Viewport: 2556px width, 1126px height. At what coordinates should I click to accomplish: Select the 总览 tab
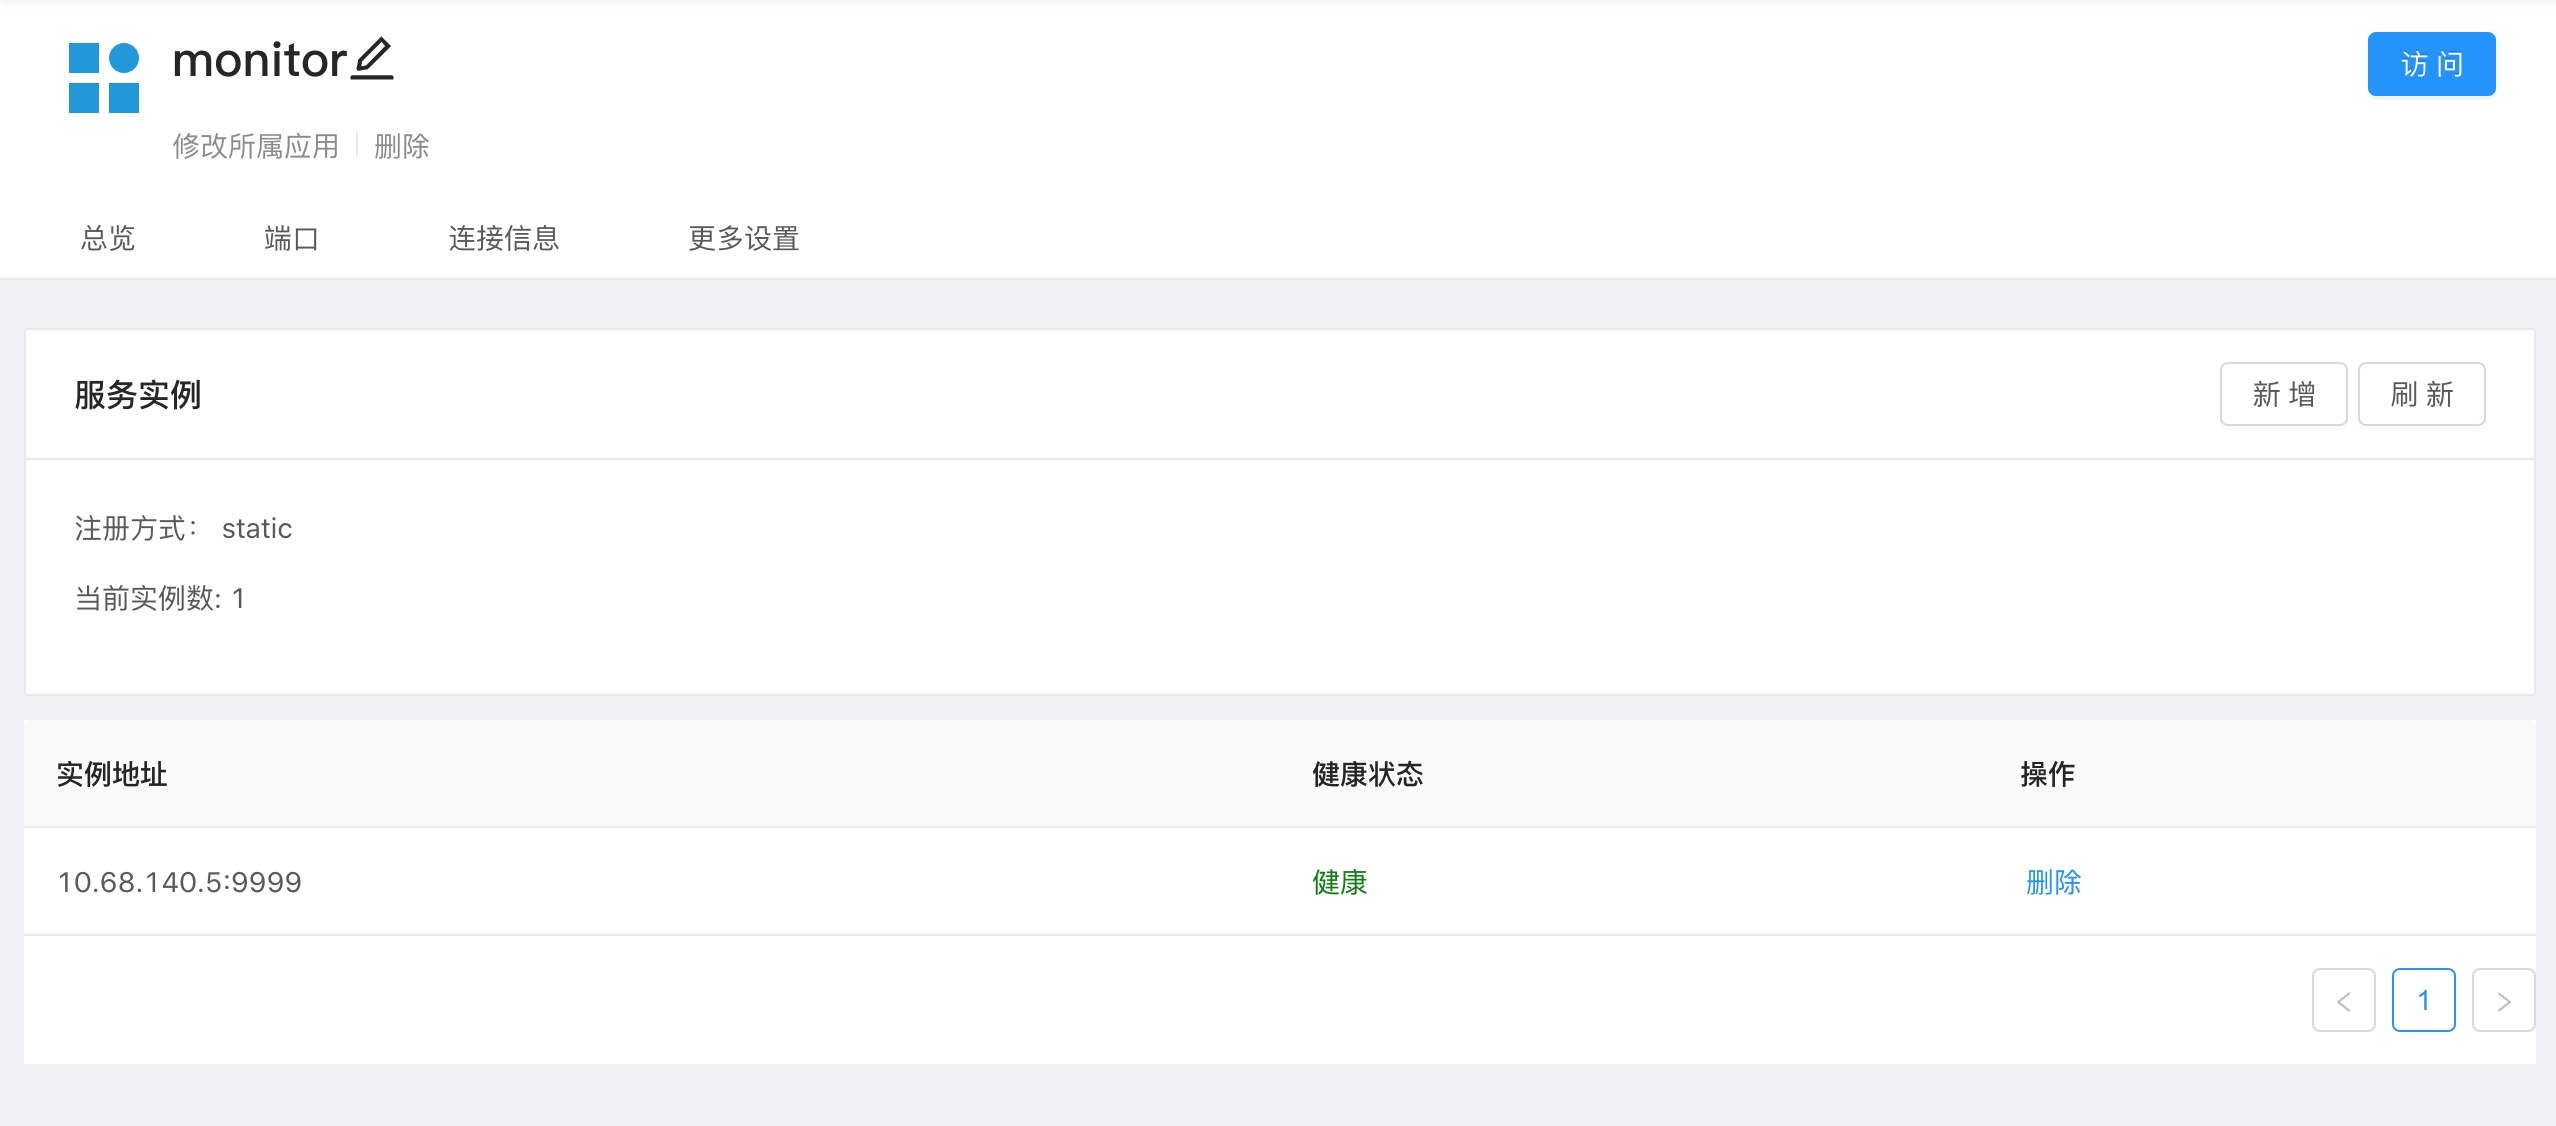click(x=106, y=238)
